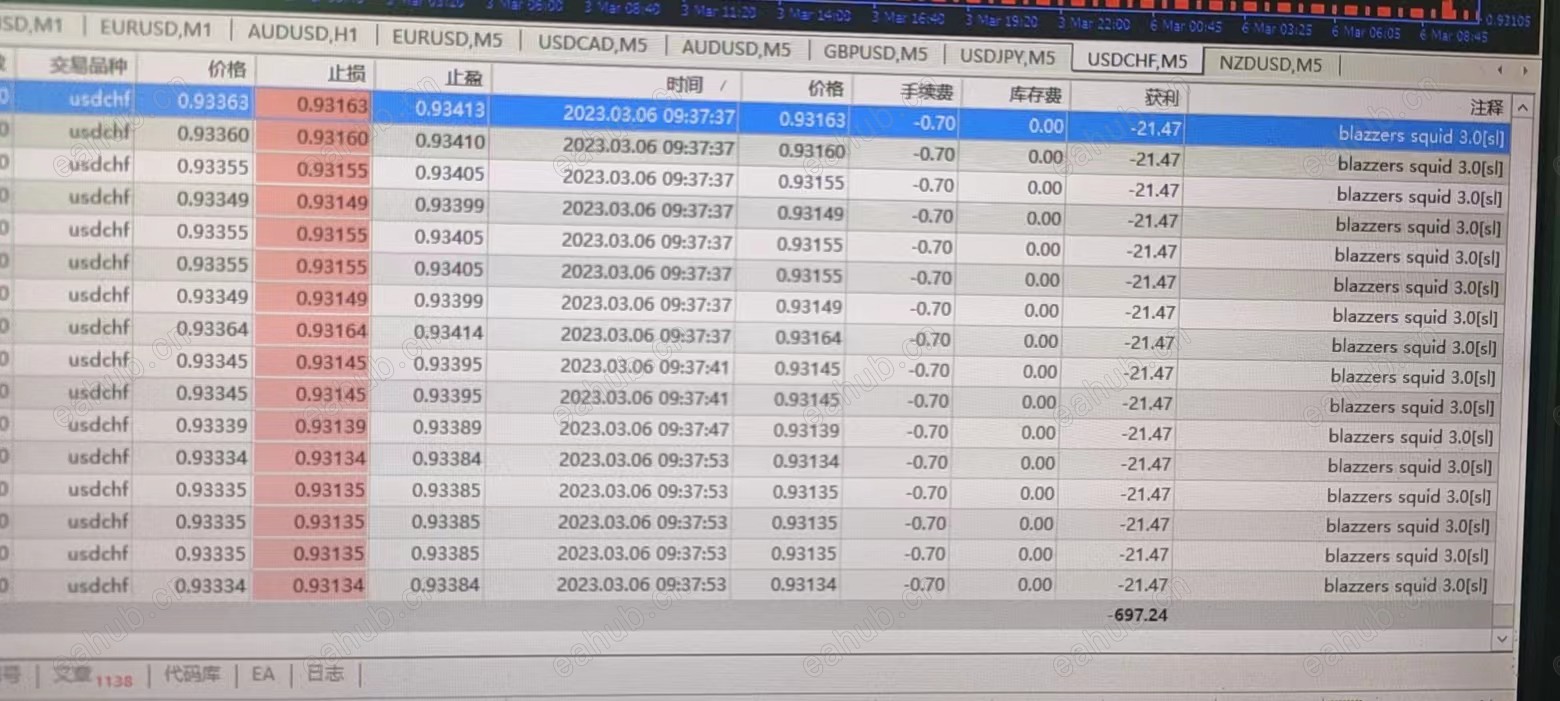
Task: Sort by the 库存费 column header
Action: point(1034,96)
